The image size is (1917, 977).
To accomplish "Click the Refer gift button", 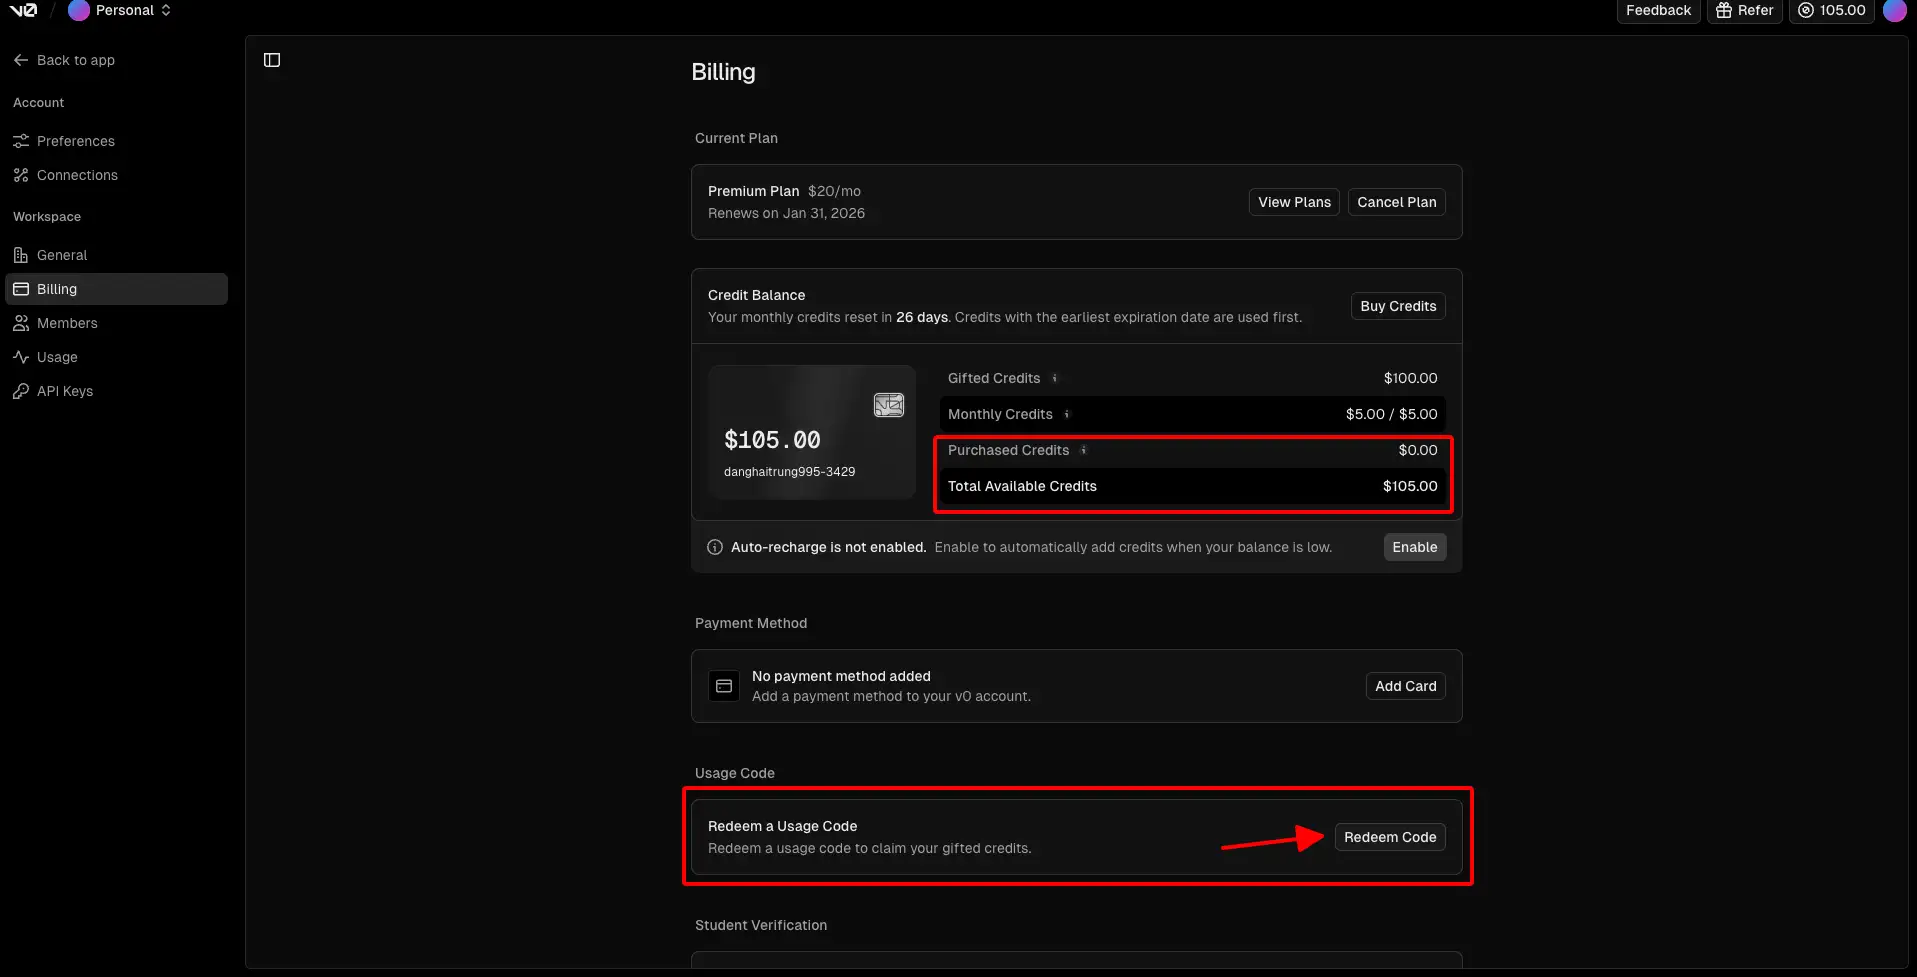I will click(x=1744, y=10).
